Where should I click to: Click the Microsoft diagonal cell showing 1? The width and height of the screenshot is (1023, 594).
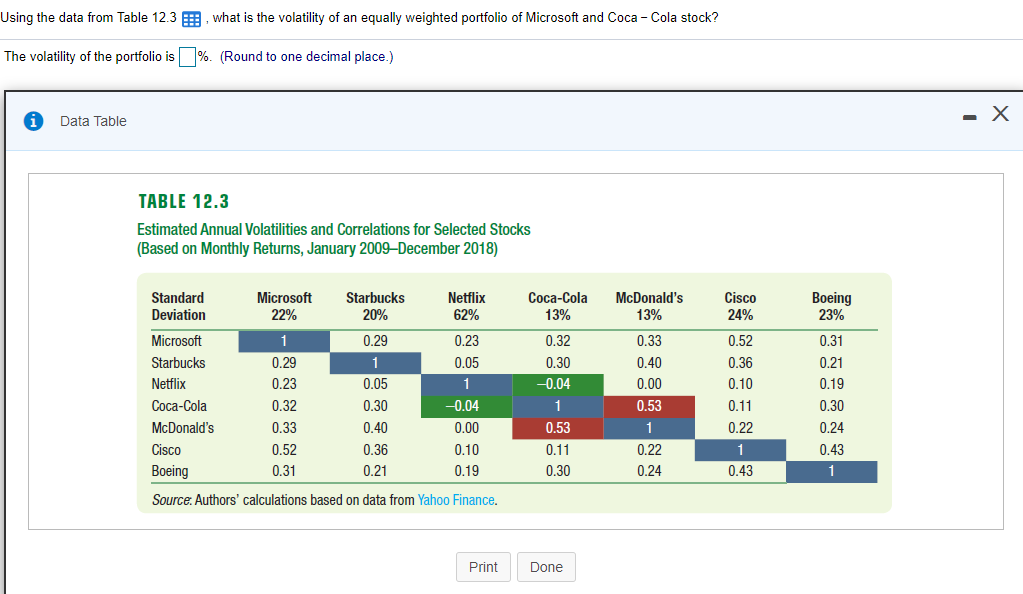(284, 341)
